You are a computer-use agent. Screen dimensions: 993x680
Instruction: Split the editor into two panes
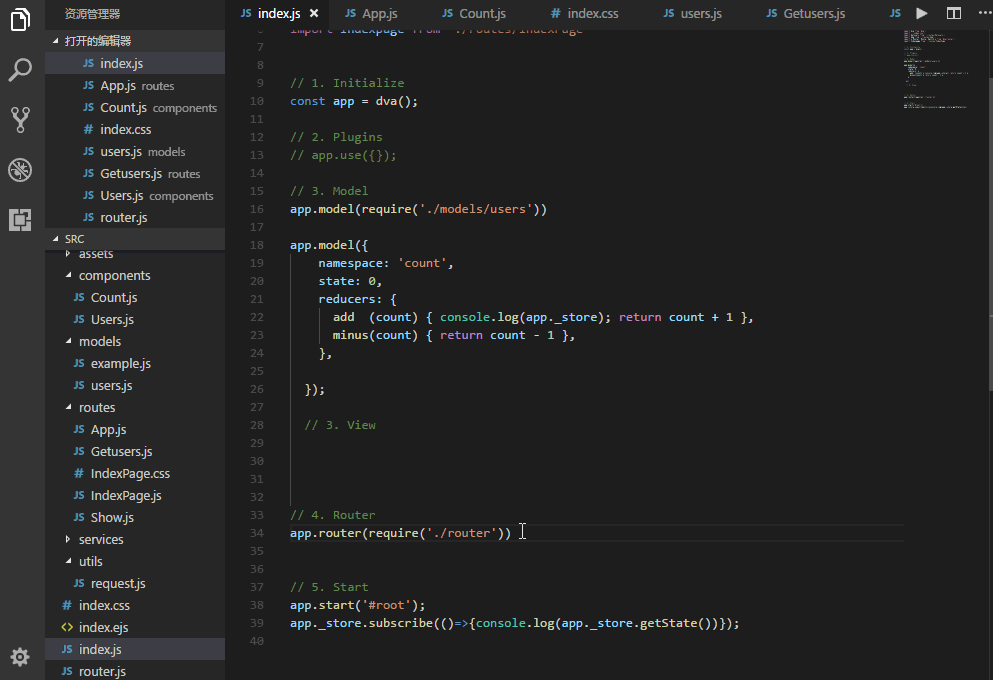point(952,14)
